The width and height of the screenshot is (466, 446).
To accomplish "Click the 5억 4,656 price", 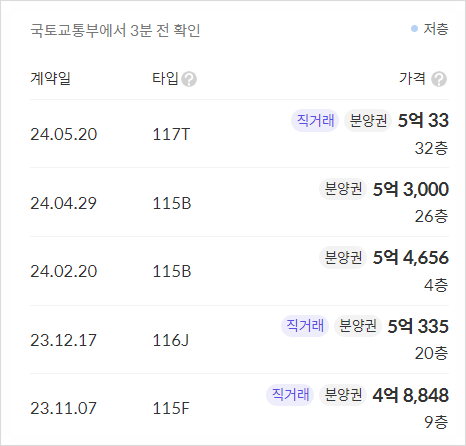I will [411, 258].
